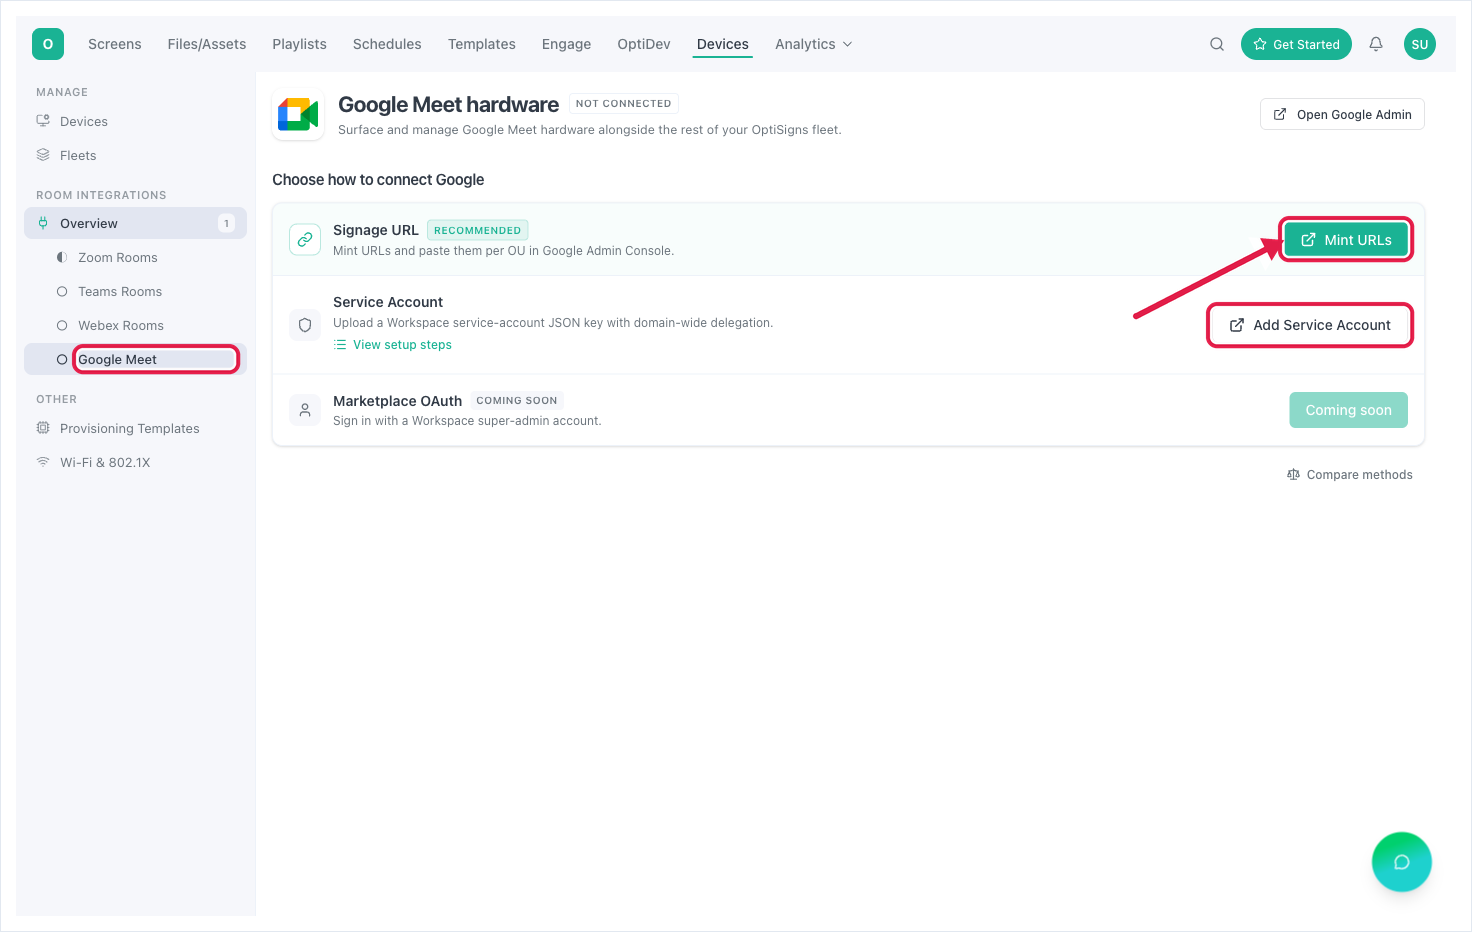Click the Signage URL heading
This screenshot has width=1472, height=932.
(376, 230)
